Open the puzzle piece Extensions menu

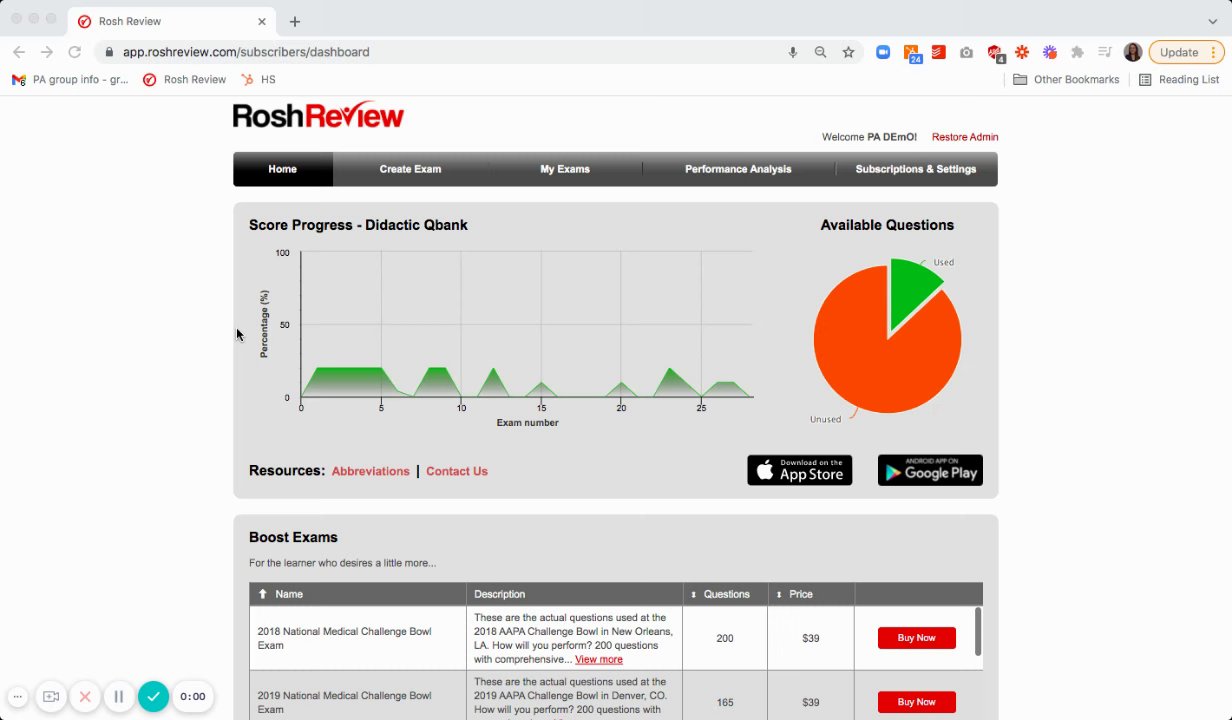coord(1077,52)
